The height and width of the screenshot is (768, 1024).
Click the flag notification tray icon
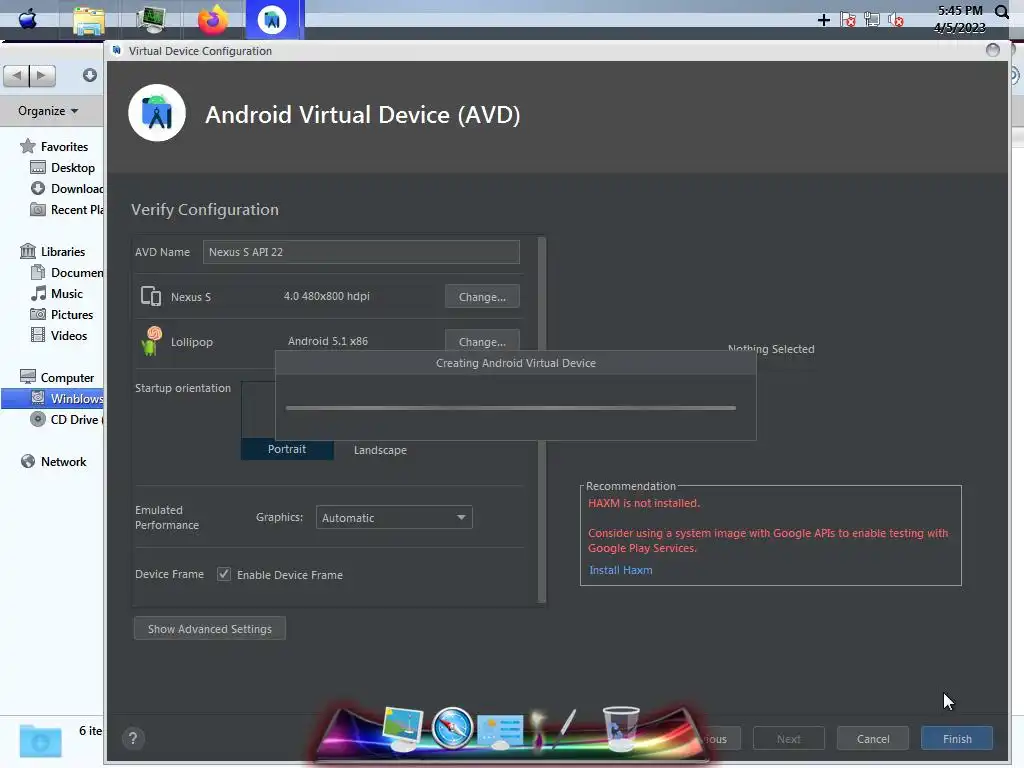pos(848,20)
